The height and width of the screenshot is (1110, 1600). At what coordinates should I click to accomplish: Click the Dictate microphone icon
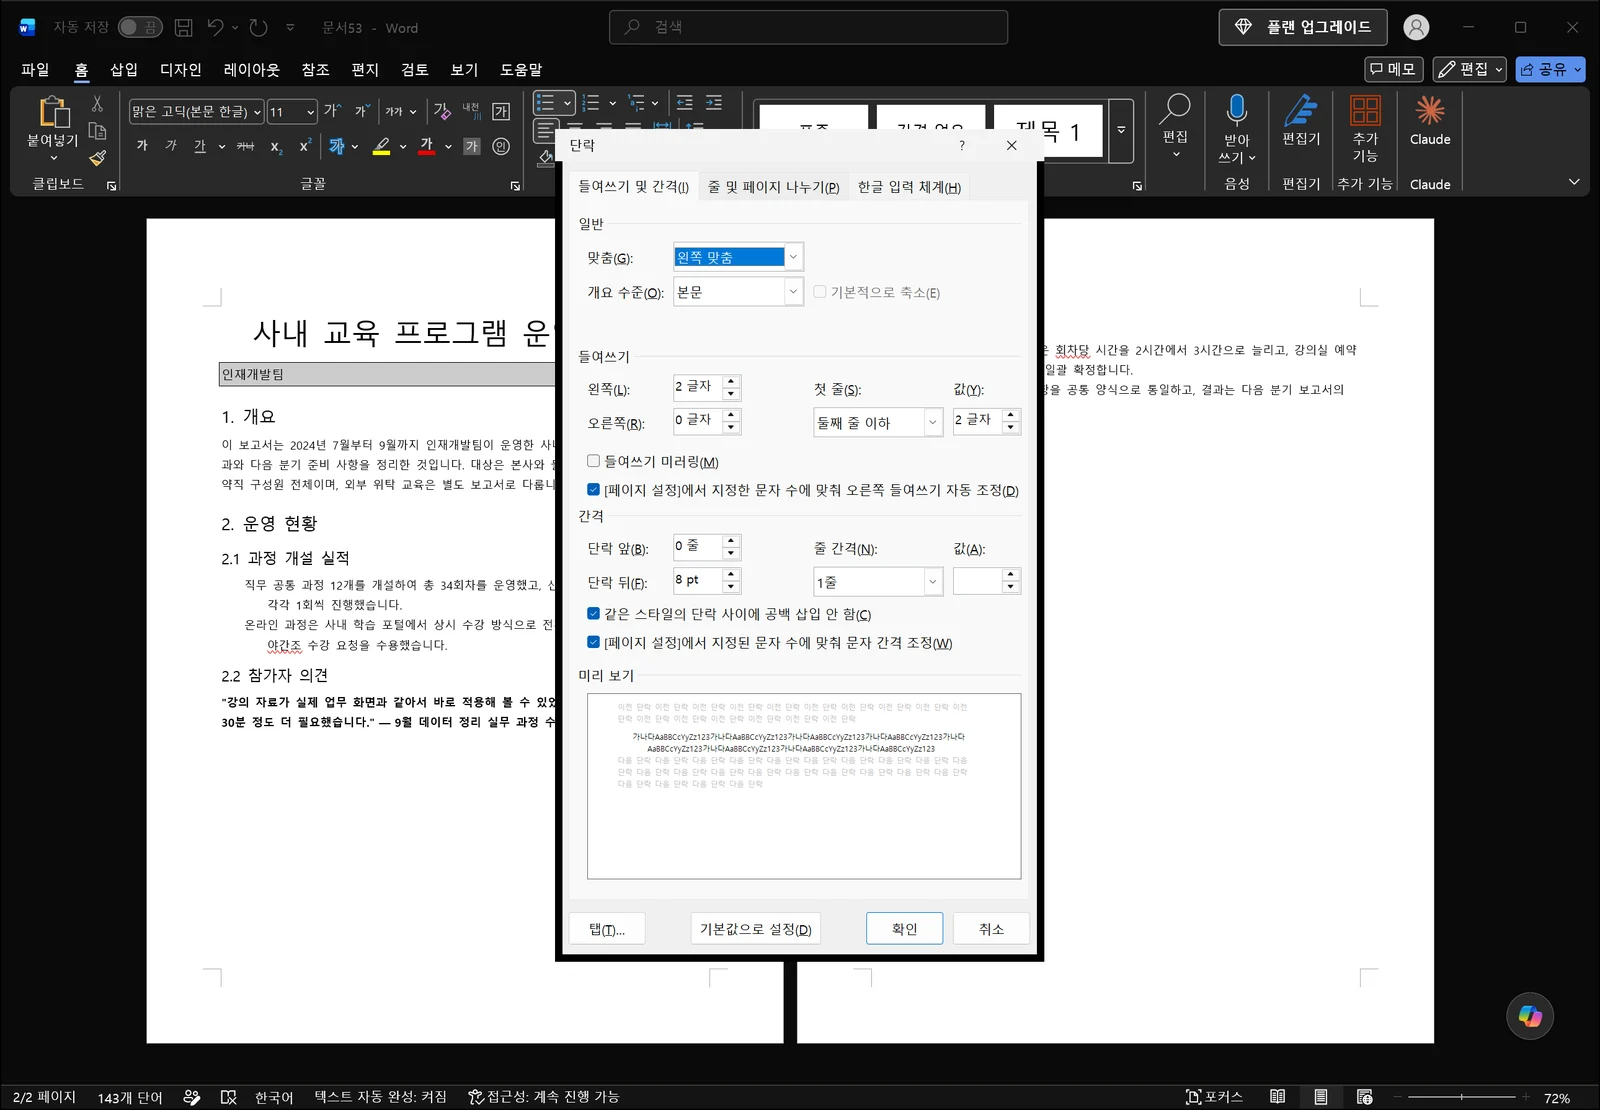click(1237, 109)
